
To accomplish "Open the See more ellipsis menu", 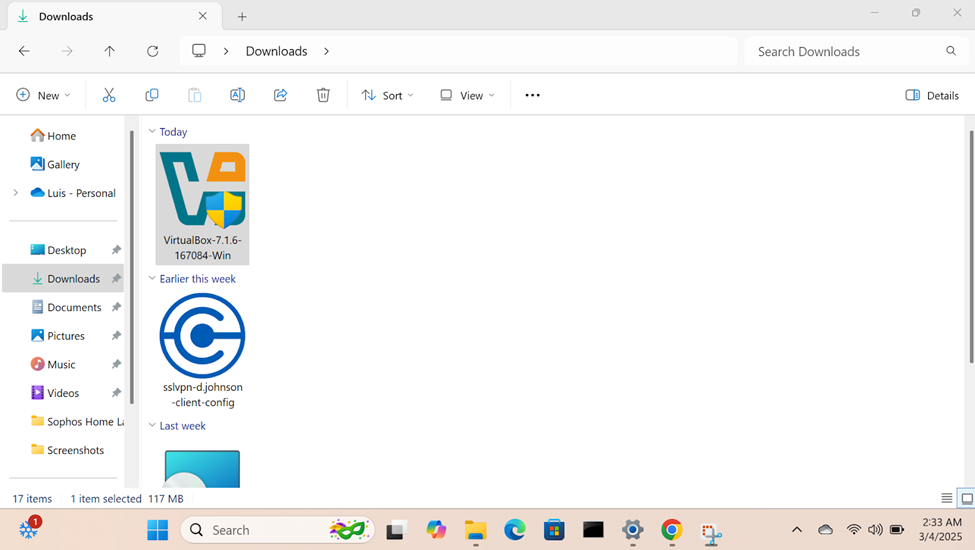I will (532, 95).
